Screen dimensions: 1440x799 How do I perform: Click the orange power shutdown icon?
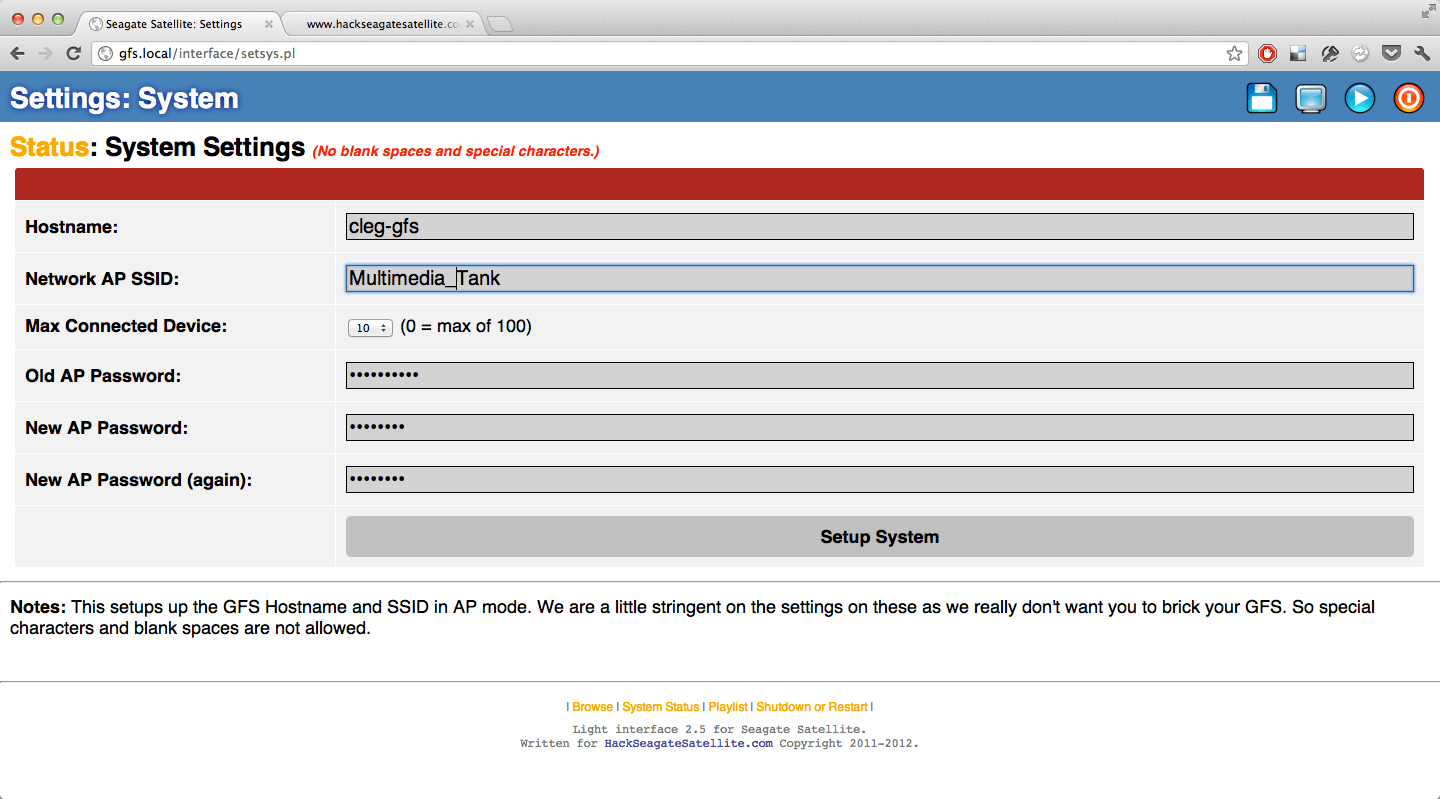(x=1408, y=98)
